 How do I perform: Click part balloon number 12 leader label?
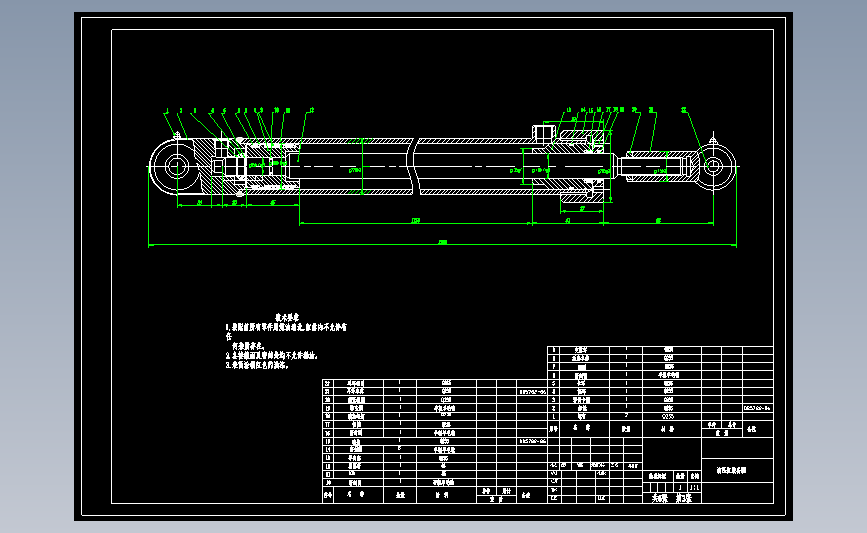coord(311,111)
